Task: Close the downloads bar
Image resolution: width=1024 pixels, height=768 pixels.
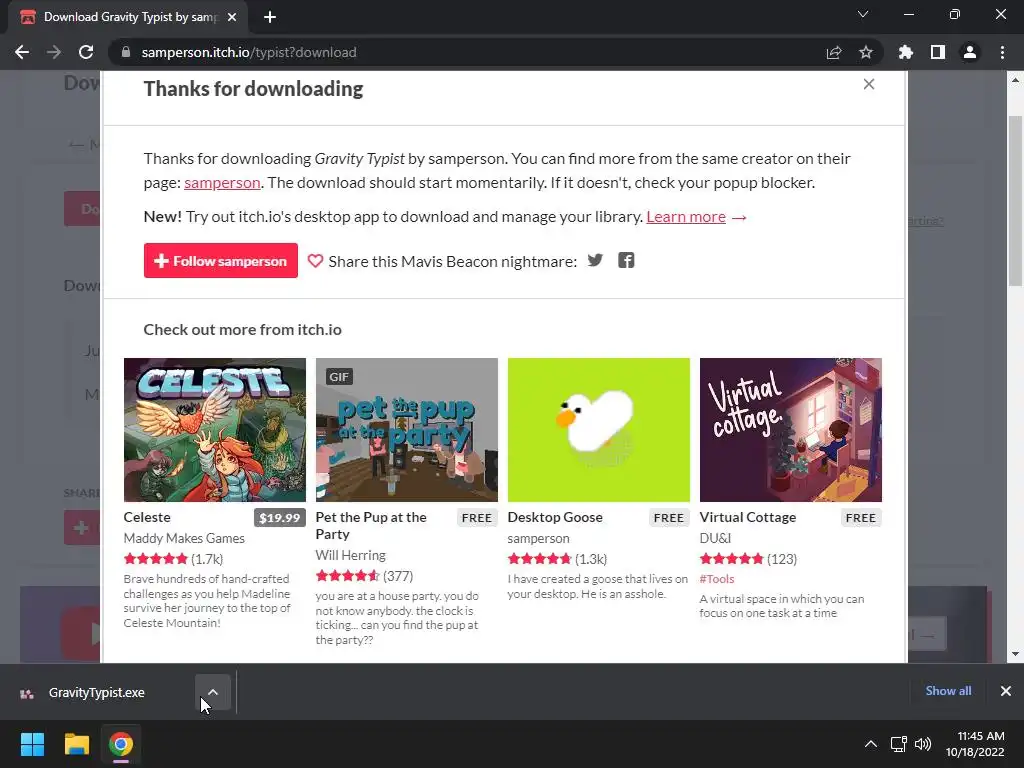Action: point(1006,691)
